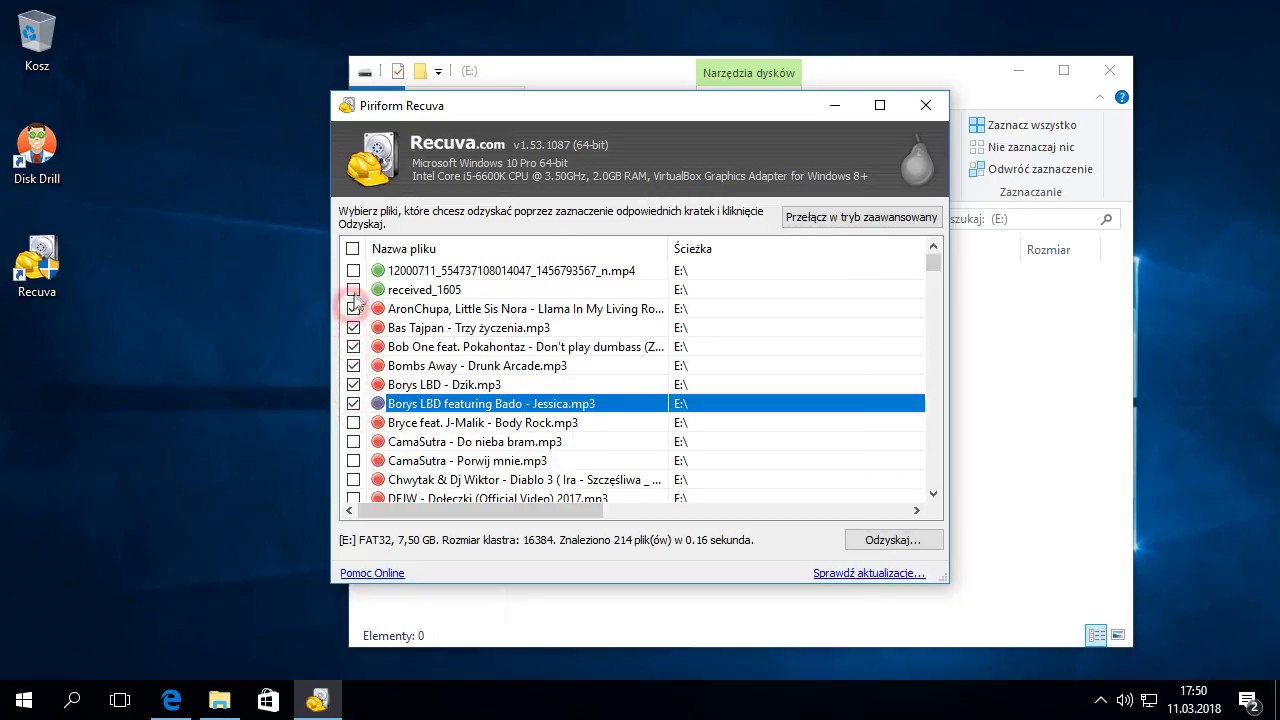Click Odzyskaj... recover button
Viewport: 1280px width, 720px height.
(x=893, y=540)
